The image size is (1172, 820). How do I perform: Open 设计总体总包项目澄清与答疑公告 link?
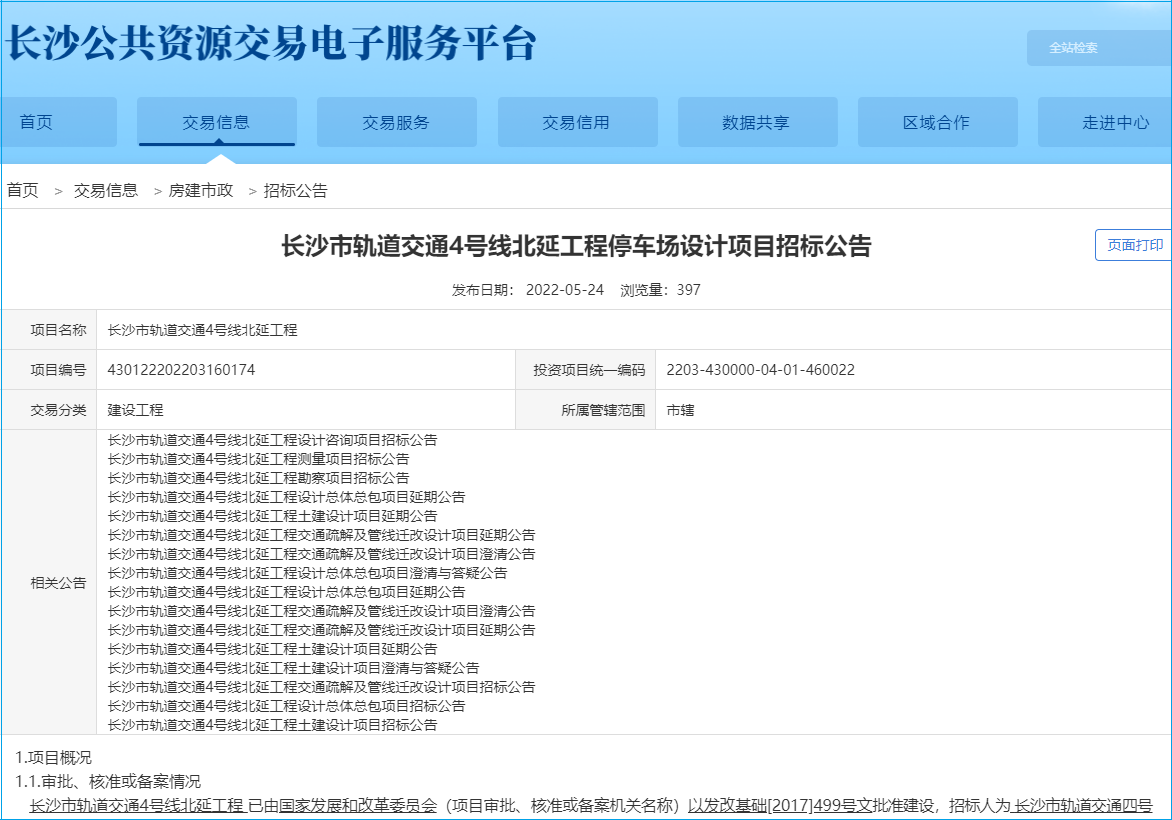click(307, 573)
